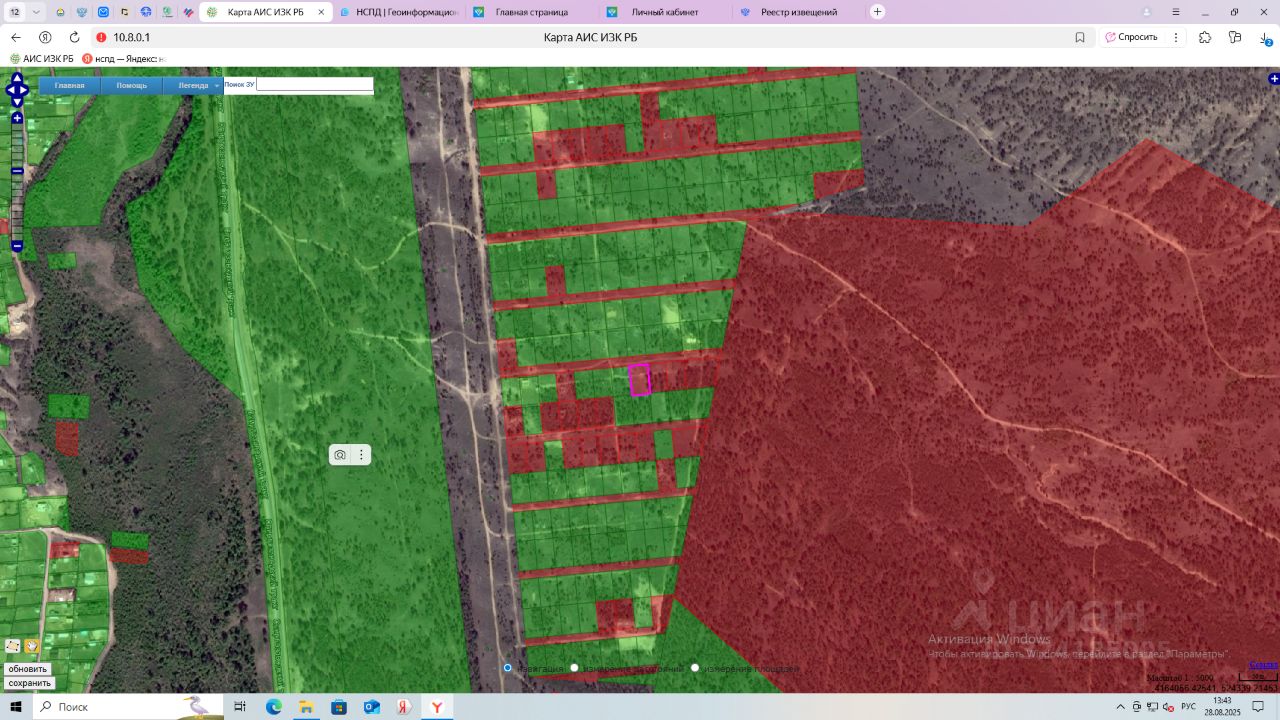Open the Главная menu item

(70, 86)
